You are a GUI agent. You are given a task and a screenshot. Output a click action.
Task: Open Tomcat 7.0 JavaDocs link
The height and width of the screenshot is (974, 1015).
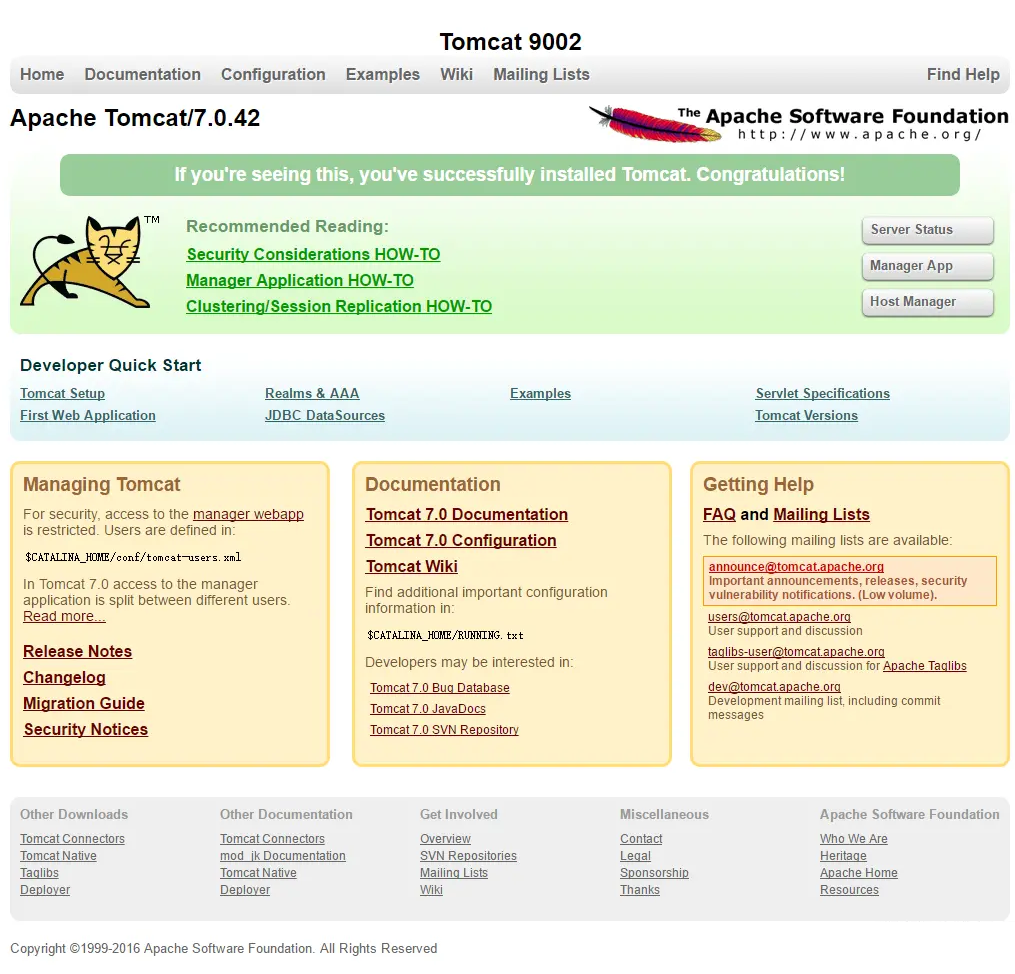[x=428, y=709]
